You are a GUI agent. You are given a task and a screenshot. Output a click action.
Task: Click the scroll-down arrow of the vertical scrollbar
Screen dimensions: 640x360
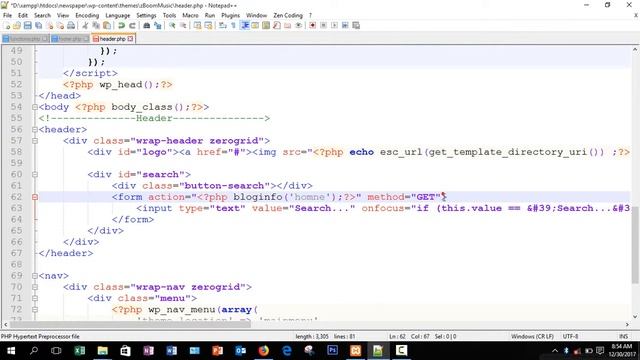tap(635, 317)
